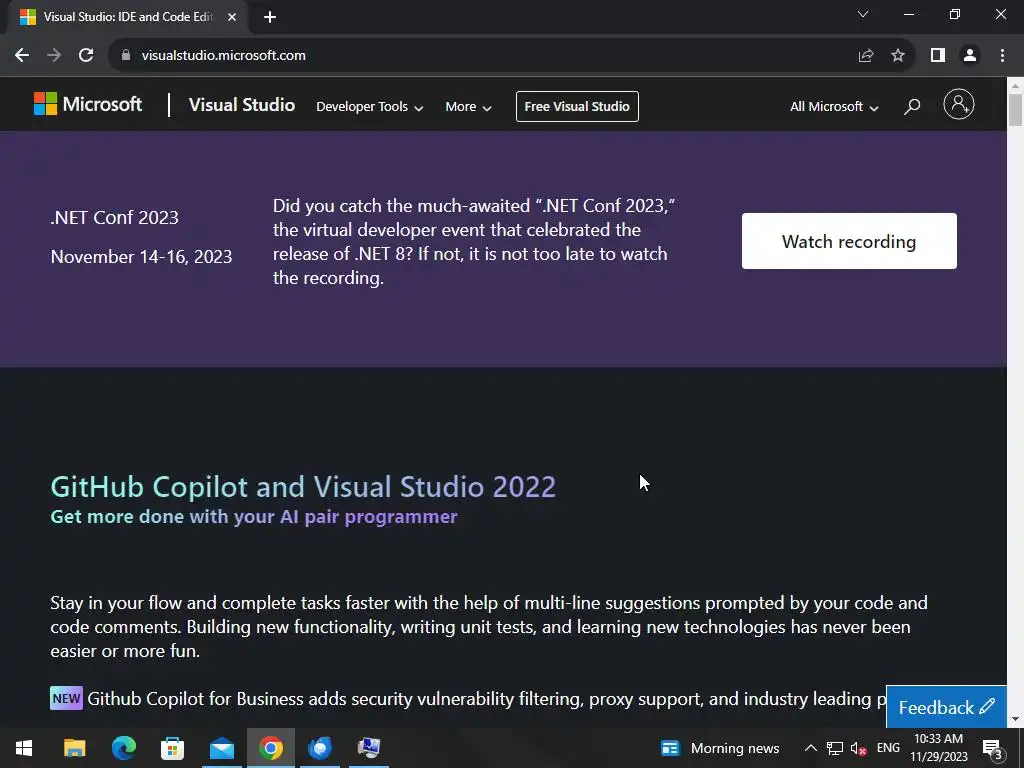Image resolution: width=1024 pixels, height=768 pixels.
Task: Bookmark this page with the star icon
Action: pyautogui.click(x=898, y=56)
